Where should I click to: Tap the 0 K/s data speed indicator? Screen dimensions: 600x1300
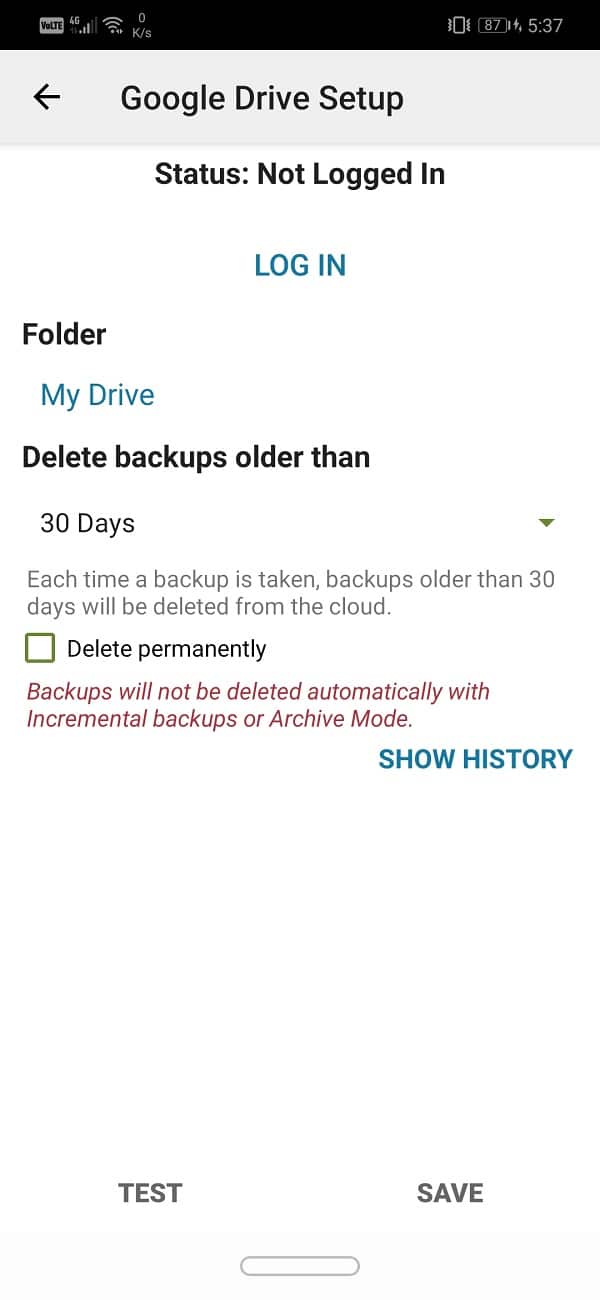click(x=141, y=25)
